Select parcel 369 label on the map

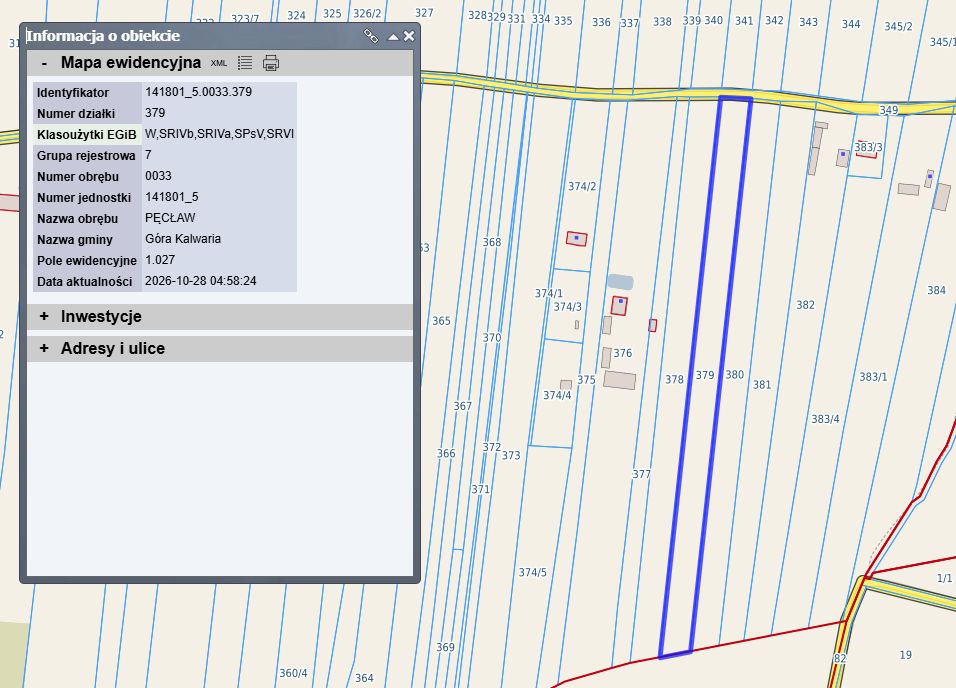[445, 647]
